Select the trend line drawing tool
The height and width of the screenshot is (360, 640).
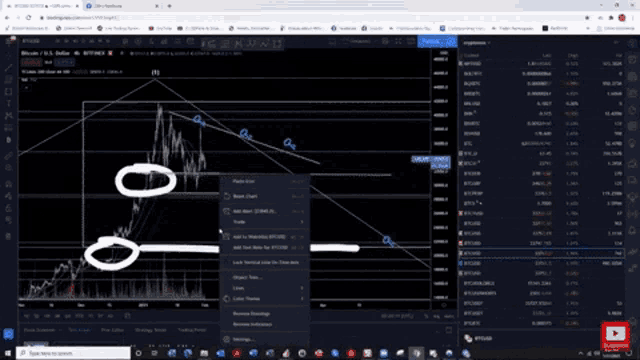8,67
